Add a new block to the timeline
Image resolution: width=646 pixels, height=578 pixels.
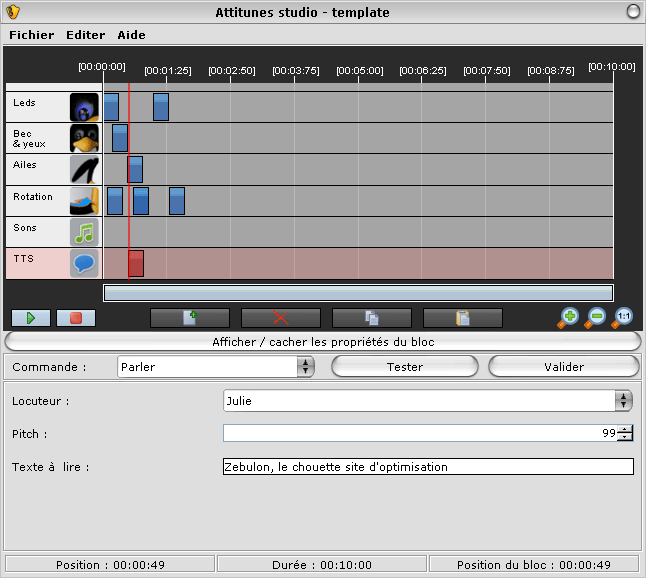point(190,318)
